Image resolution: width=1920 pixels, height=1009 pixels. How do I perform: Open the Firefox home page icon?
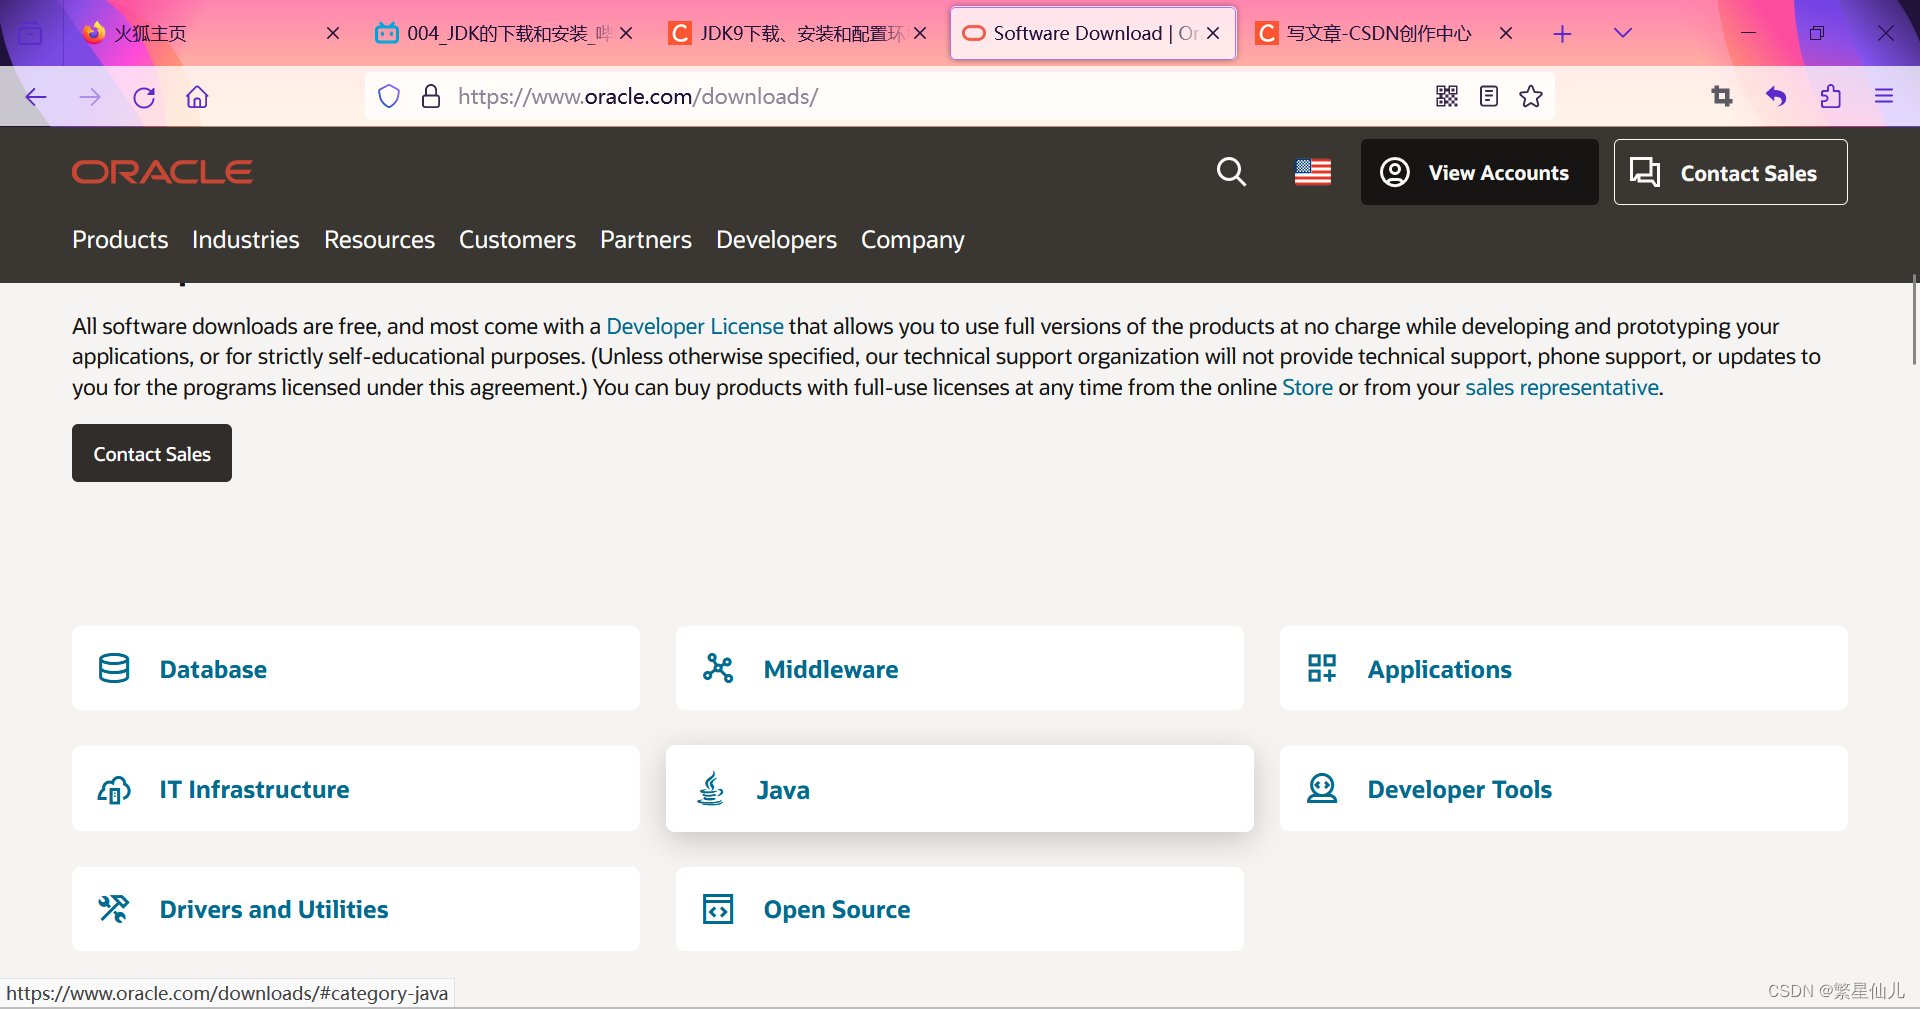[x=197, y=97]
